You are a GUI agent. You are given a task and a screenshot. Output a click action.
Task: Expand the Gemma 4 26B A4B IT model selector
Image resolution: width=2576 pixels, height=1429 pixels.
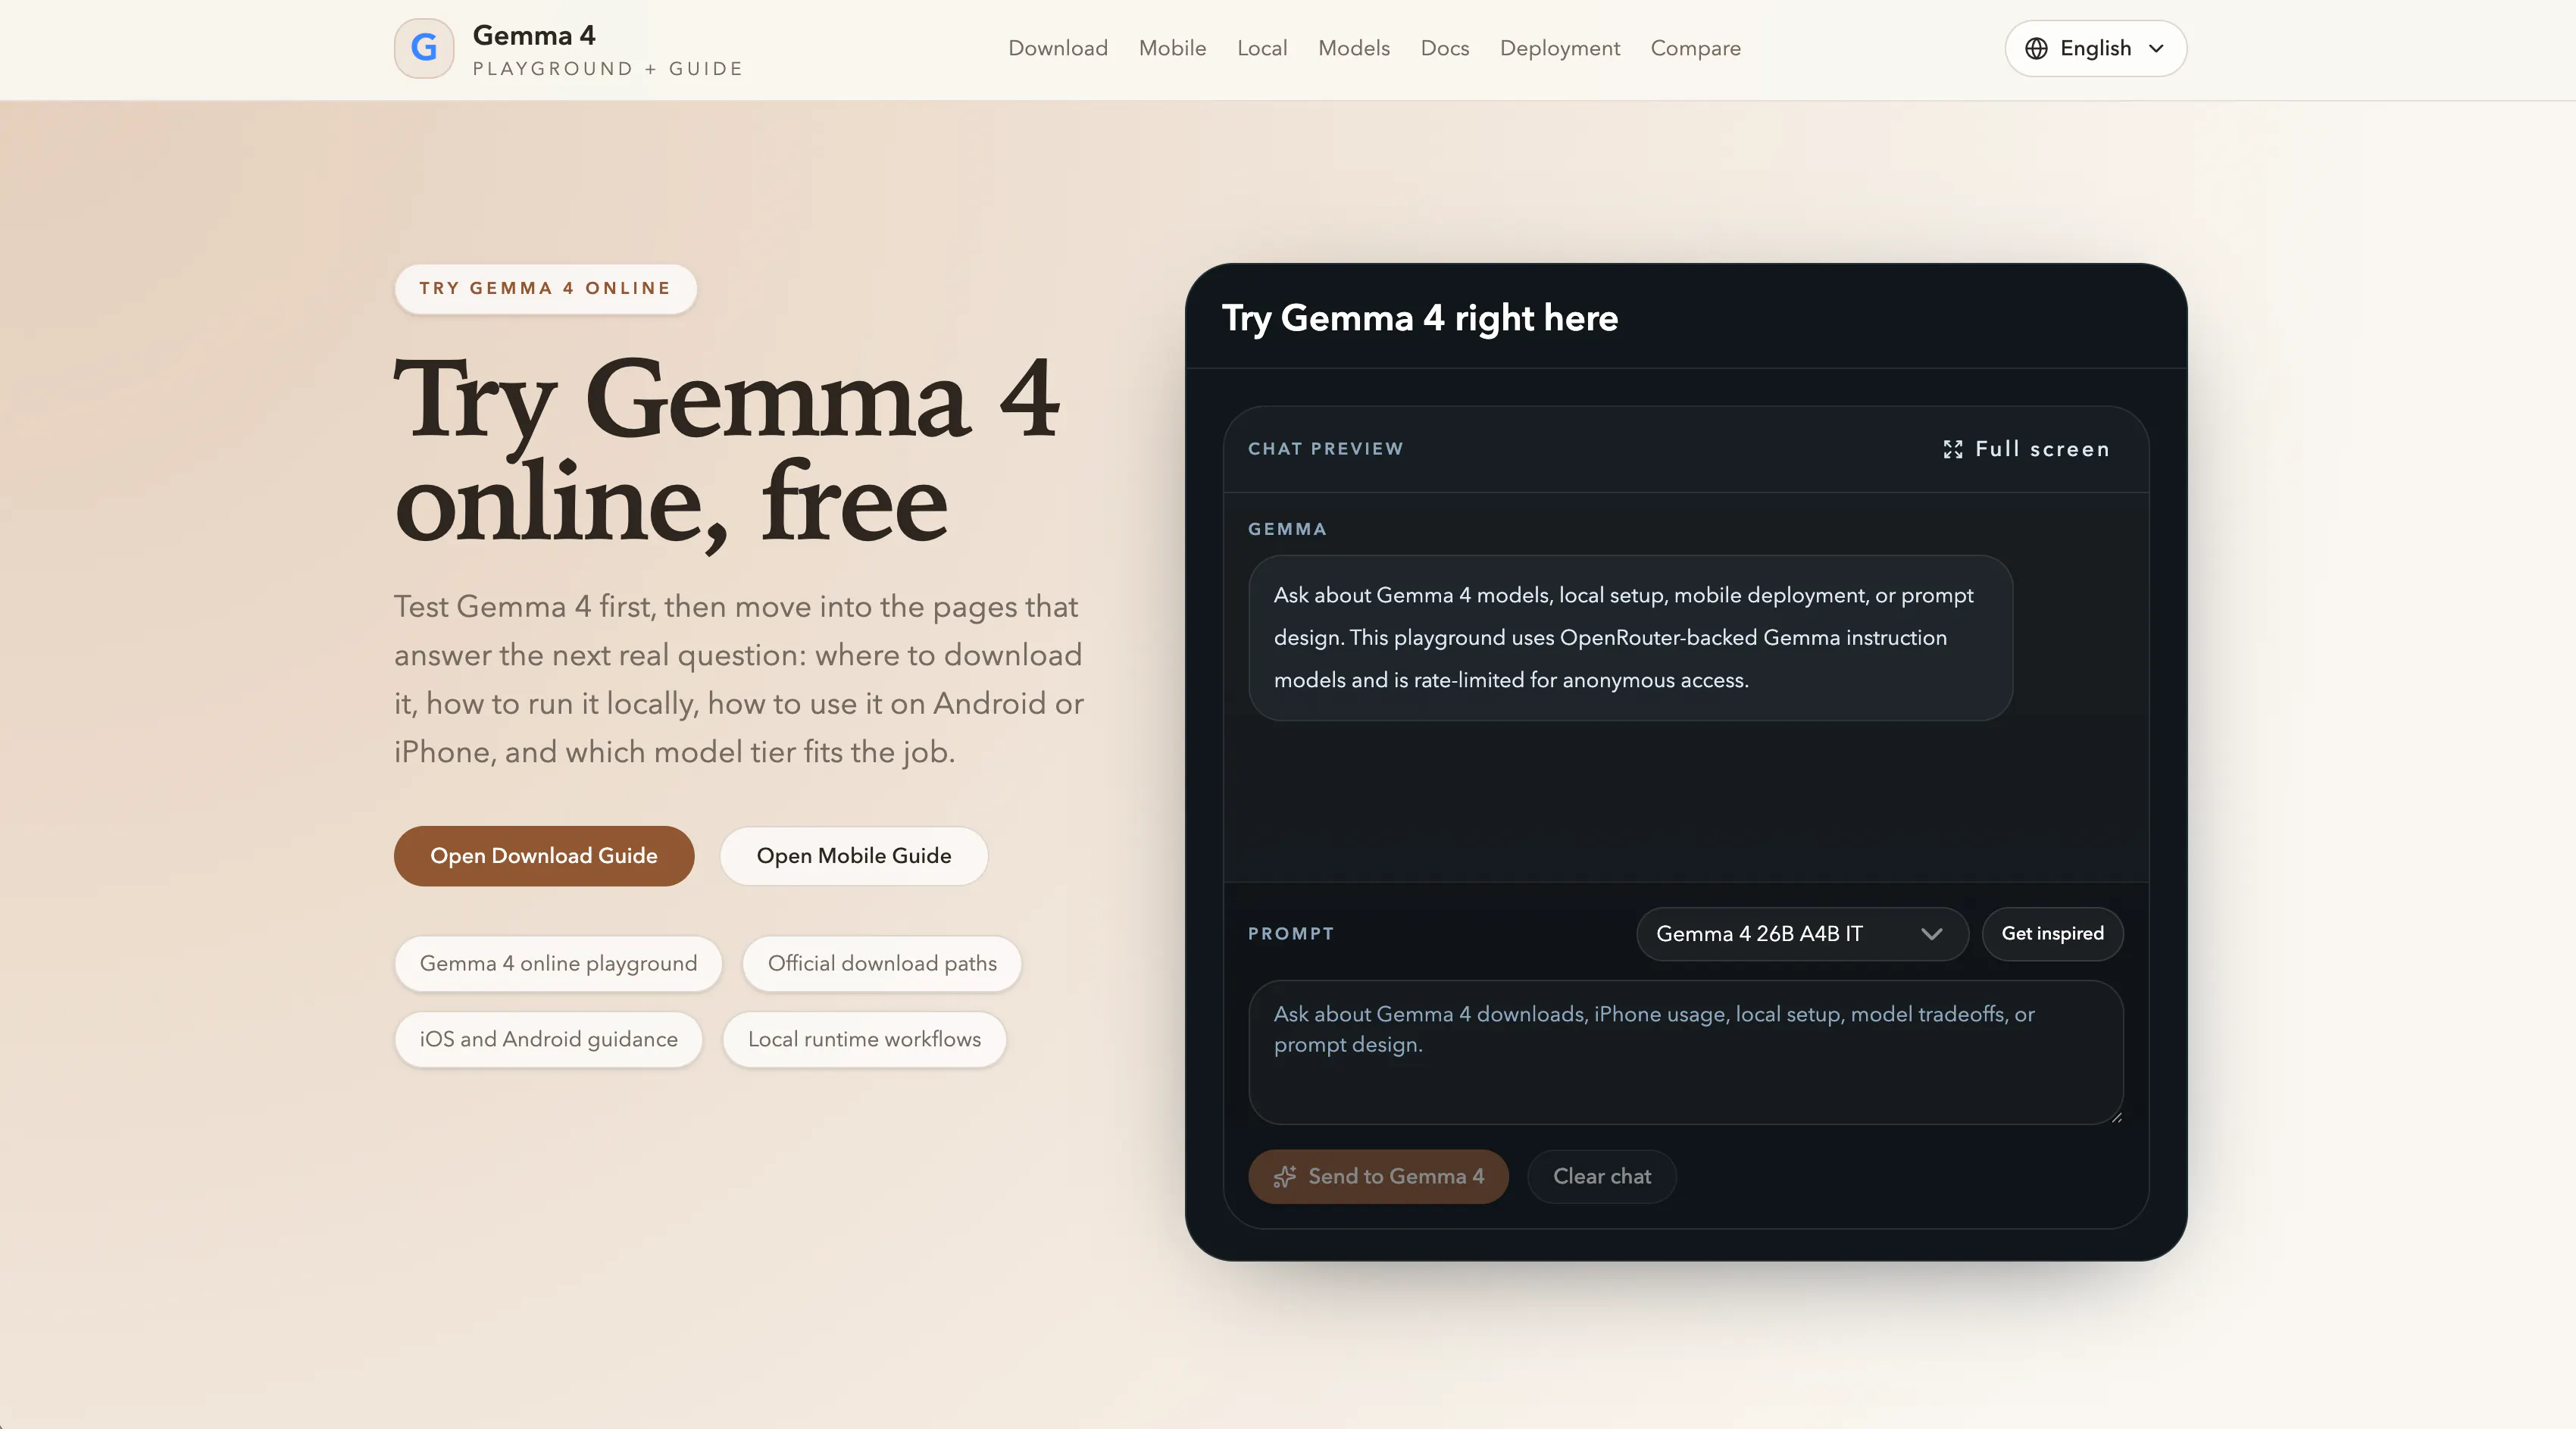coord(1802,933)
